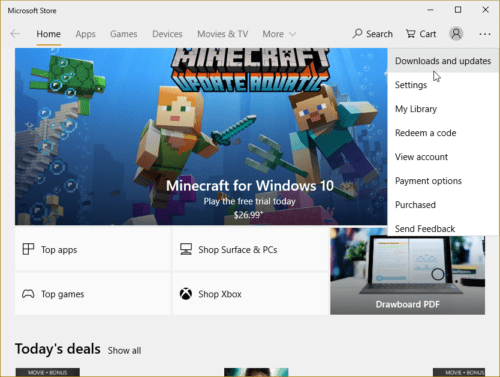Click the $26.99 price text

click(x=248, y=215)
